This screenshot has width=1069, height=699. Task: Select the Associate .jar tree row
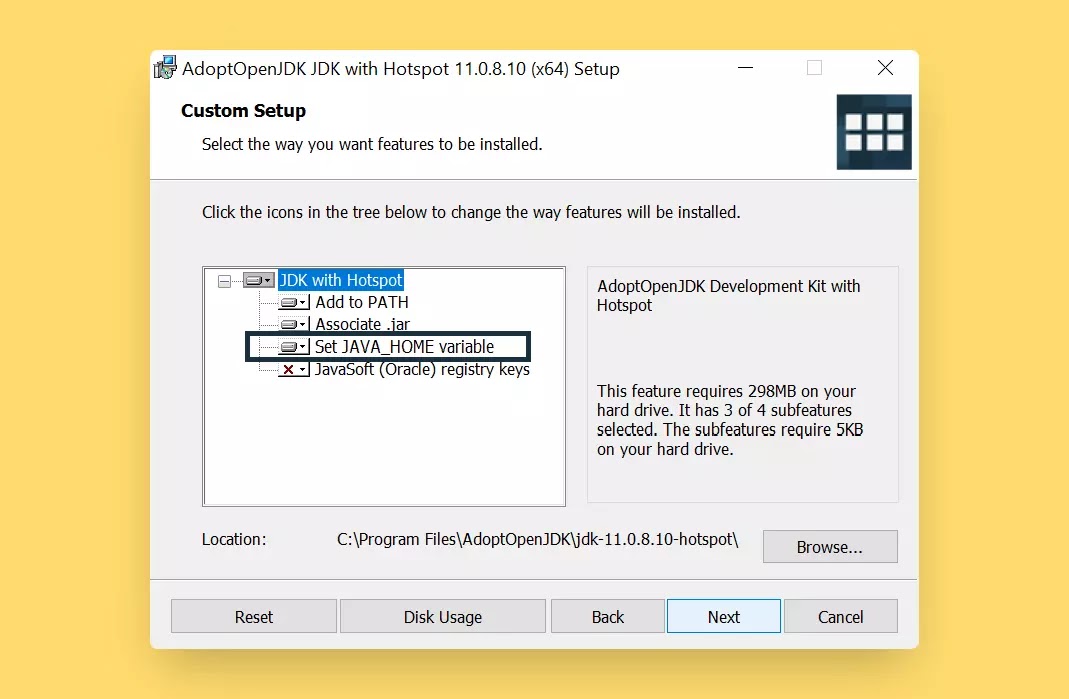(x=362, y=324)
